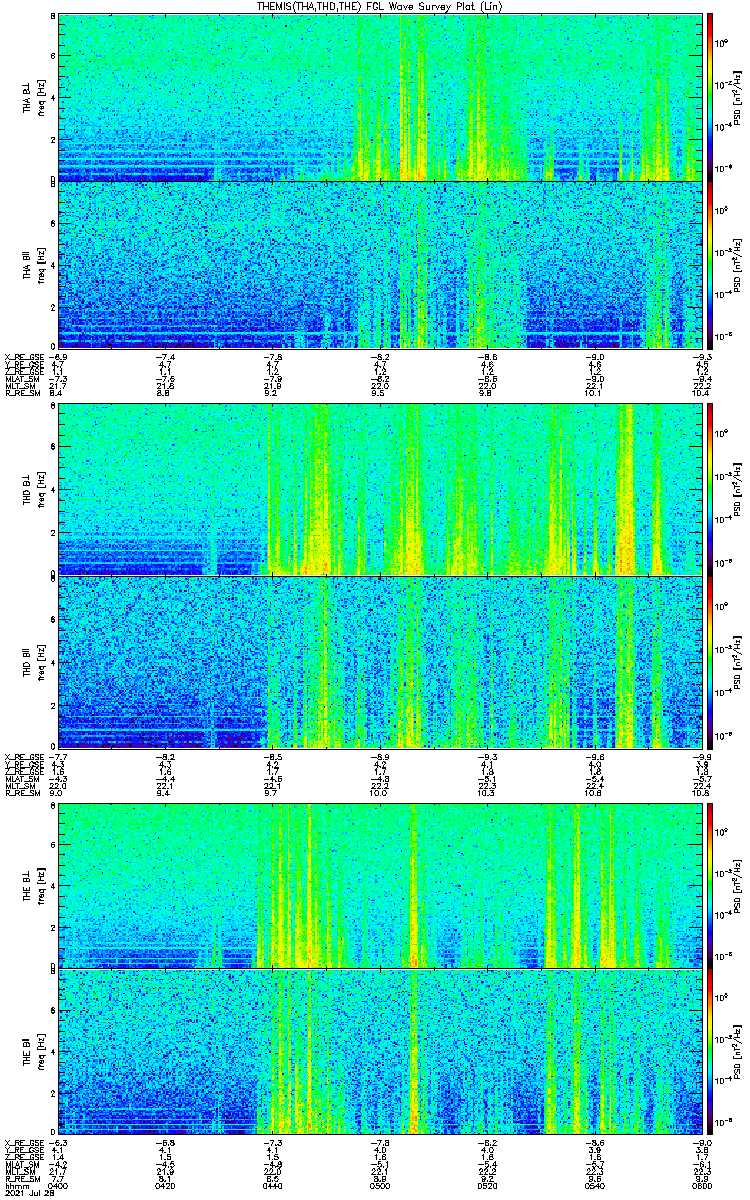Click the color bar beside THA B-perpendicular panel
This screenshot has width=750, height=1200.
710,97
